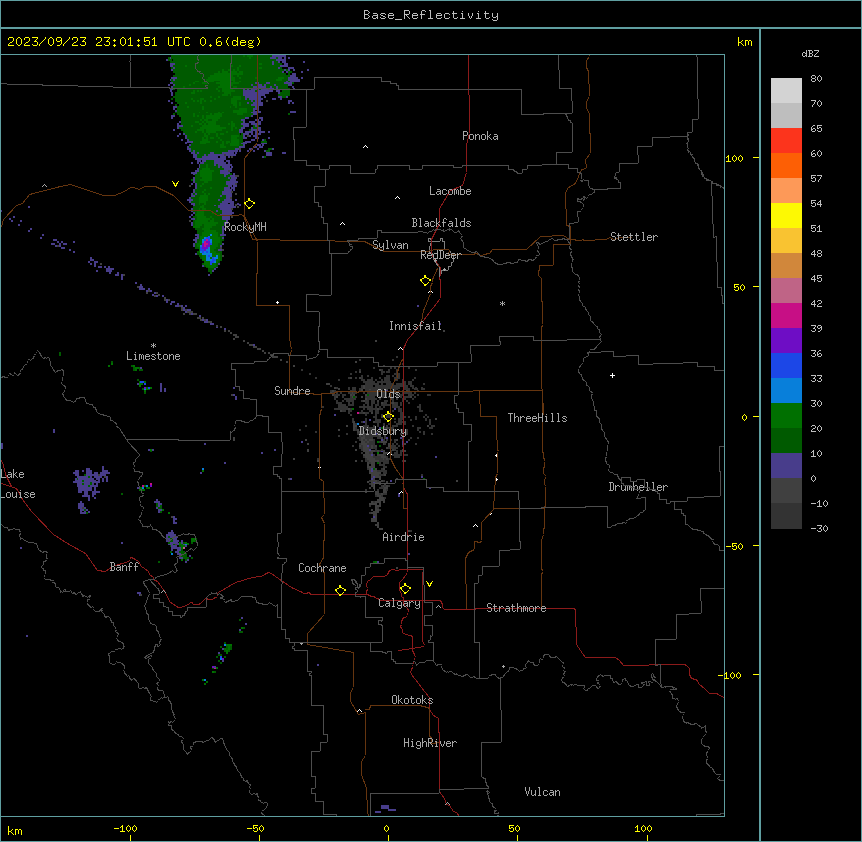This screenshot has height=842, width=862.
Task: Click the white 70-80 dBZ legend swatch
Action: (x=786, y=91)
